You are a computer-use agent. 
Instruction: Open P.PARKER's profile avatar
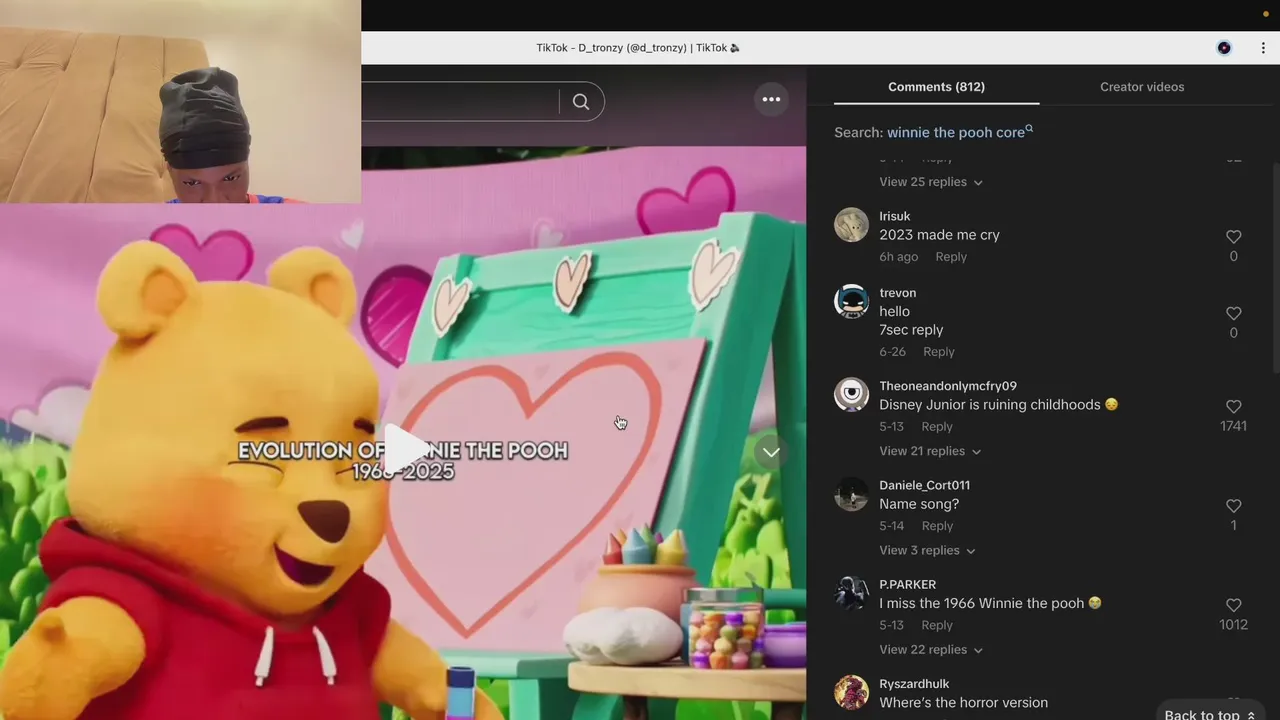[x=852, y=593]
